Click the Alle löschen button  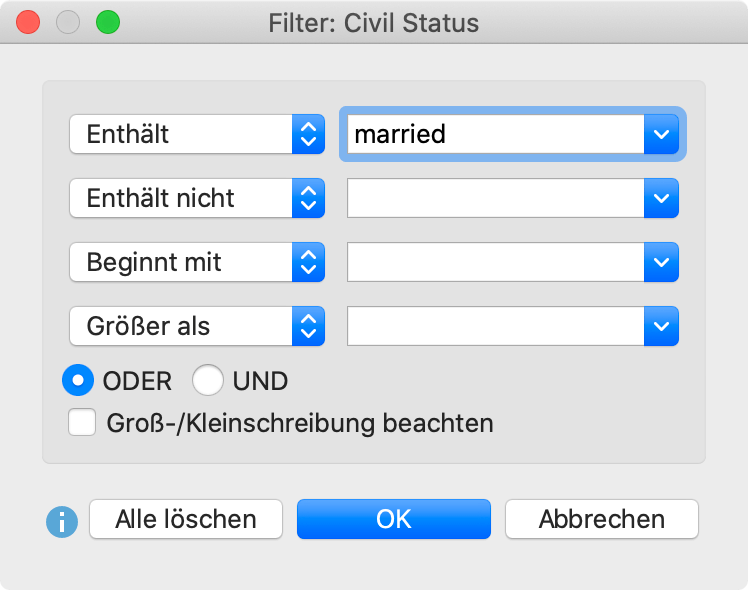pos(186,519)
